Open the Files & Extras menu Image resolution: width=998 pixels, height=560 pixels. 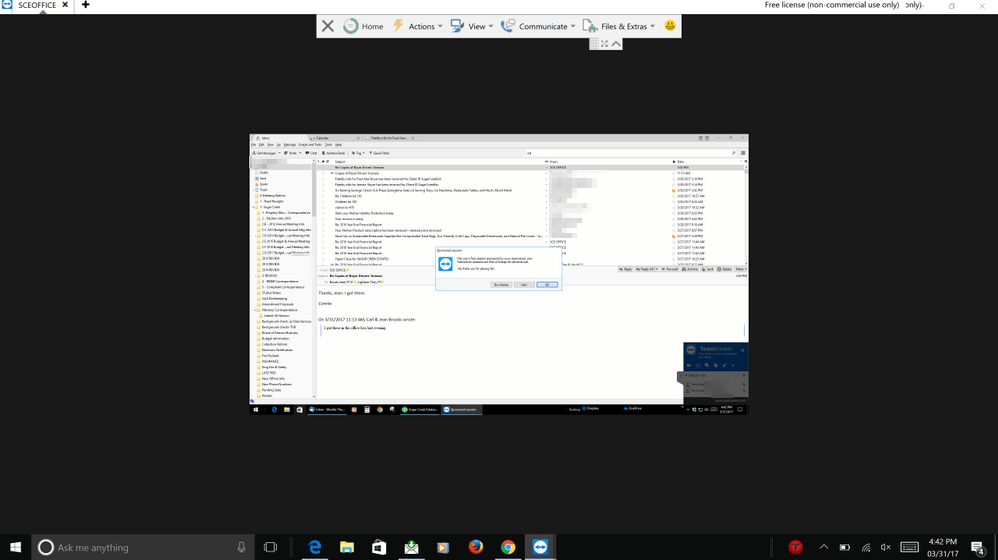(619, 26)
